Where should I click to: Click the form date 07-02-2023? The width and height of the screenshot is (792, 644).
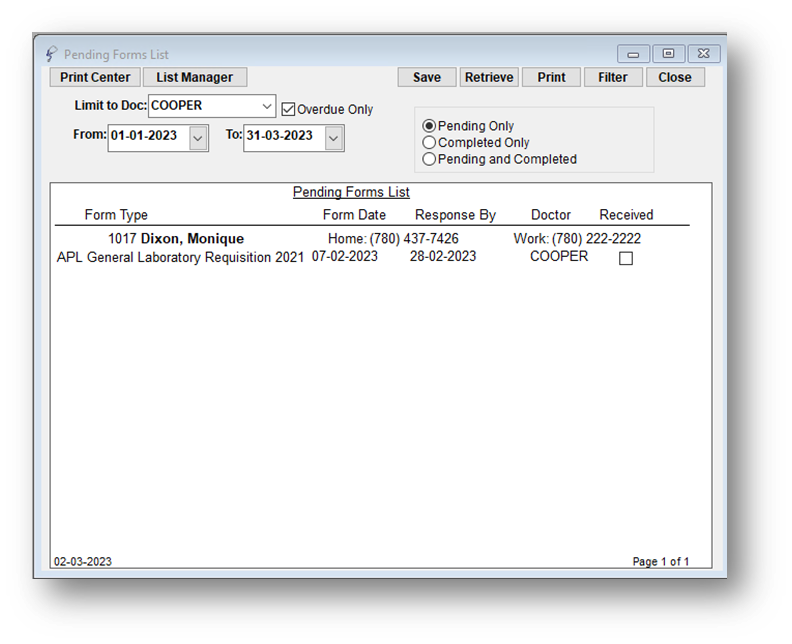[x=345, y=257]
